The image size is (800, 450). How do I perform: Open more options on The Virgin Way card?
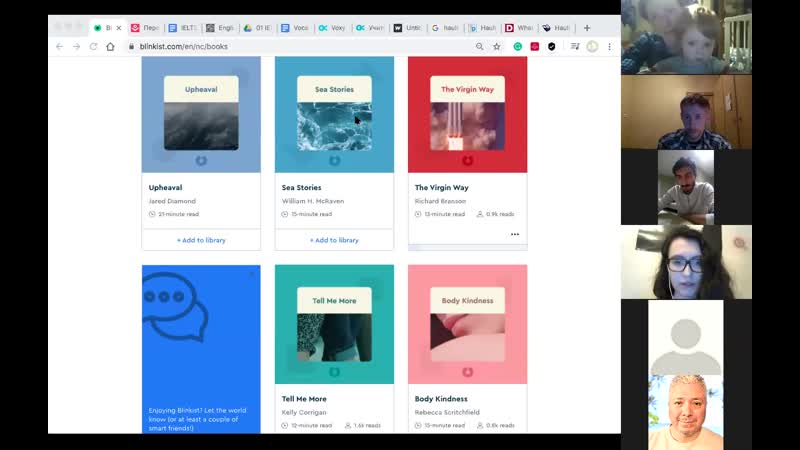(x=515, y=234)
